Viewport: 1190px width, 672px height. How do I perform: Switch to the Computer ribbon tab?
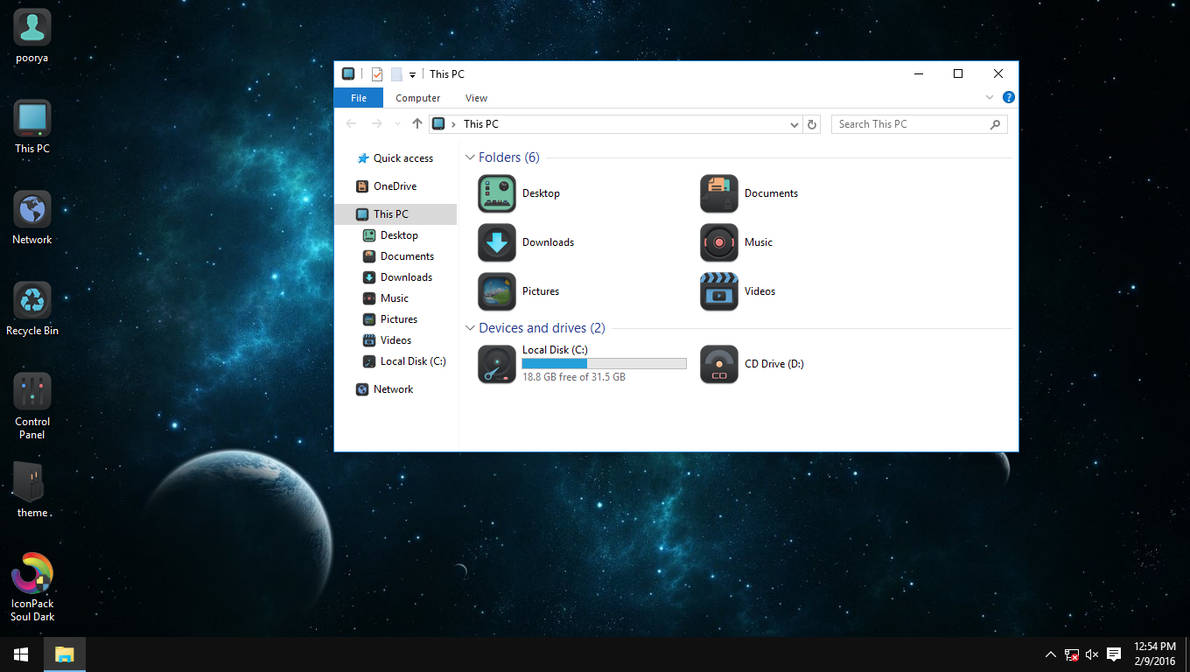(x=417, y=98)
